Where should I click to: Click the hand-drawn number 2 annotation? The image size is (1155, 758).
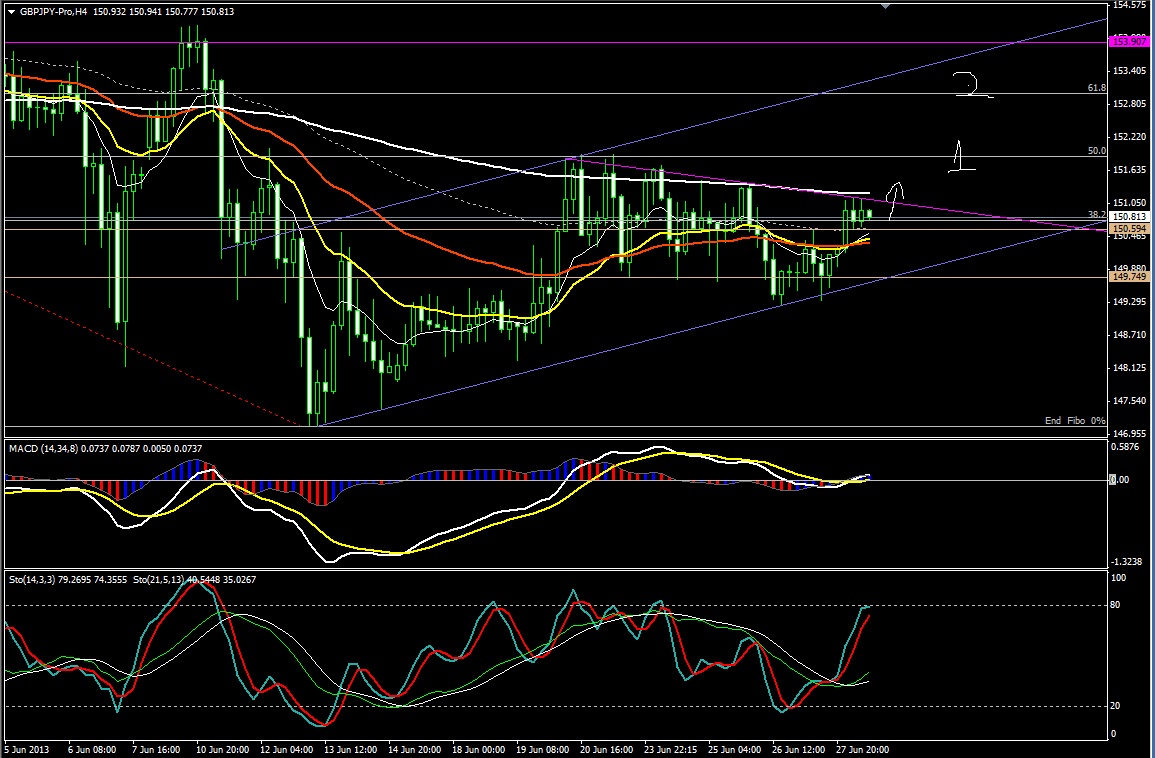click(968, 86)
